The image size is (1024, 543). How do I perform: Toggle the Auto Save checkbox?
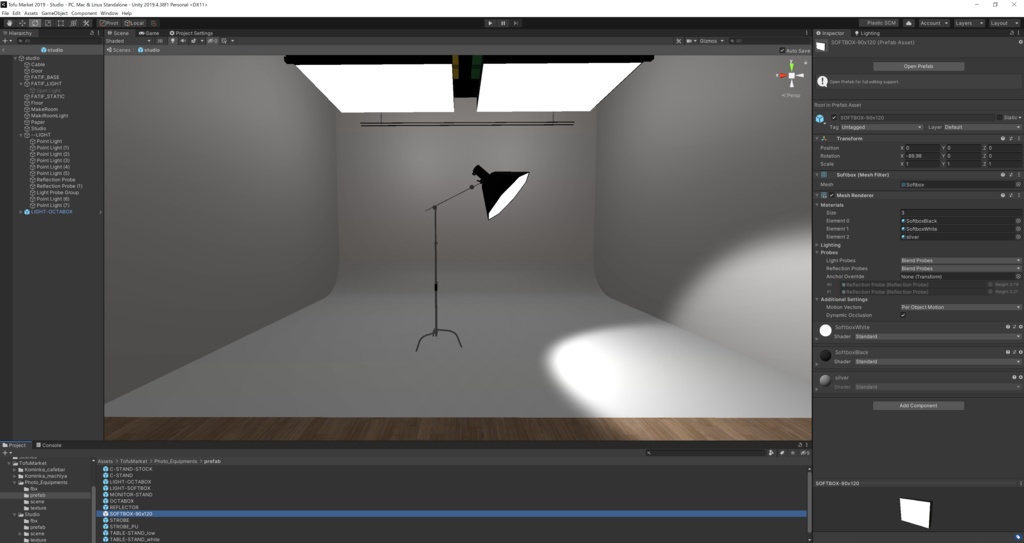pos(782,50)
